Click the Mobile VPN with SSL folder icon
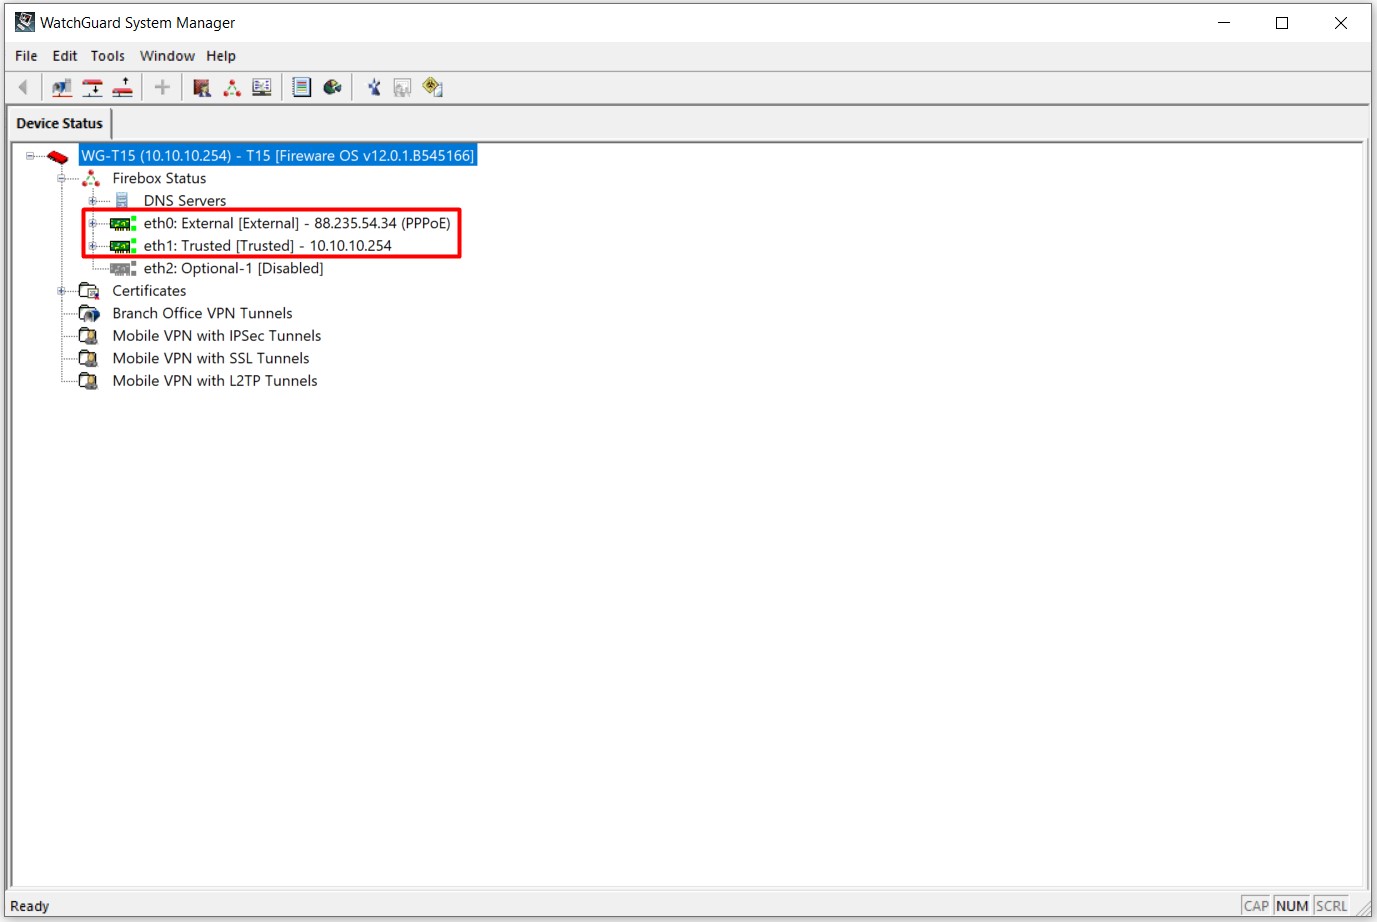1377x922 pixels. coord(89,358)
